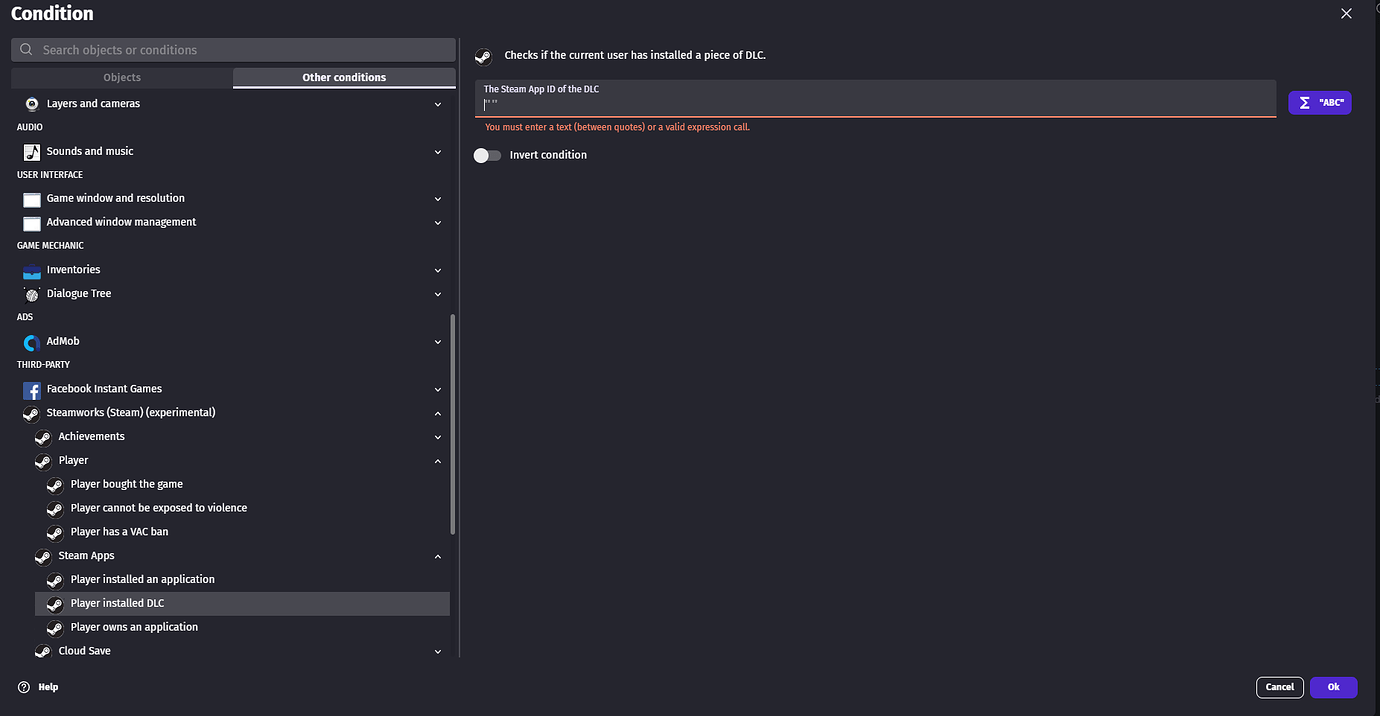This screenshot has width=1380, height=716.
Task: Open the expression builder with the sigma ABC button
Action: (1319, 102)
